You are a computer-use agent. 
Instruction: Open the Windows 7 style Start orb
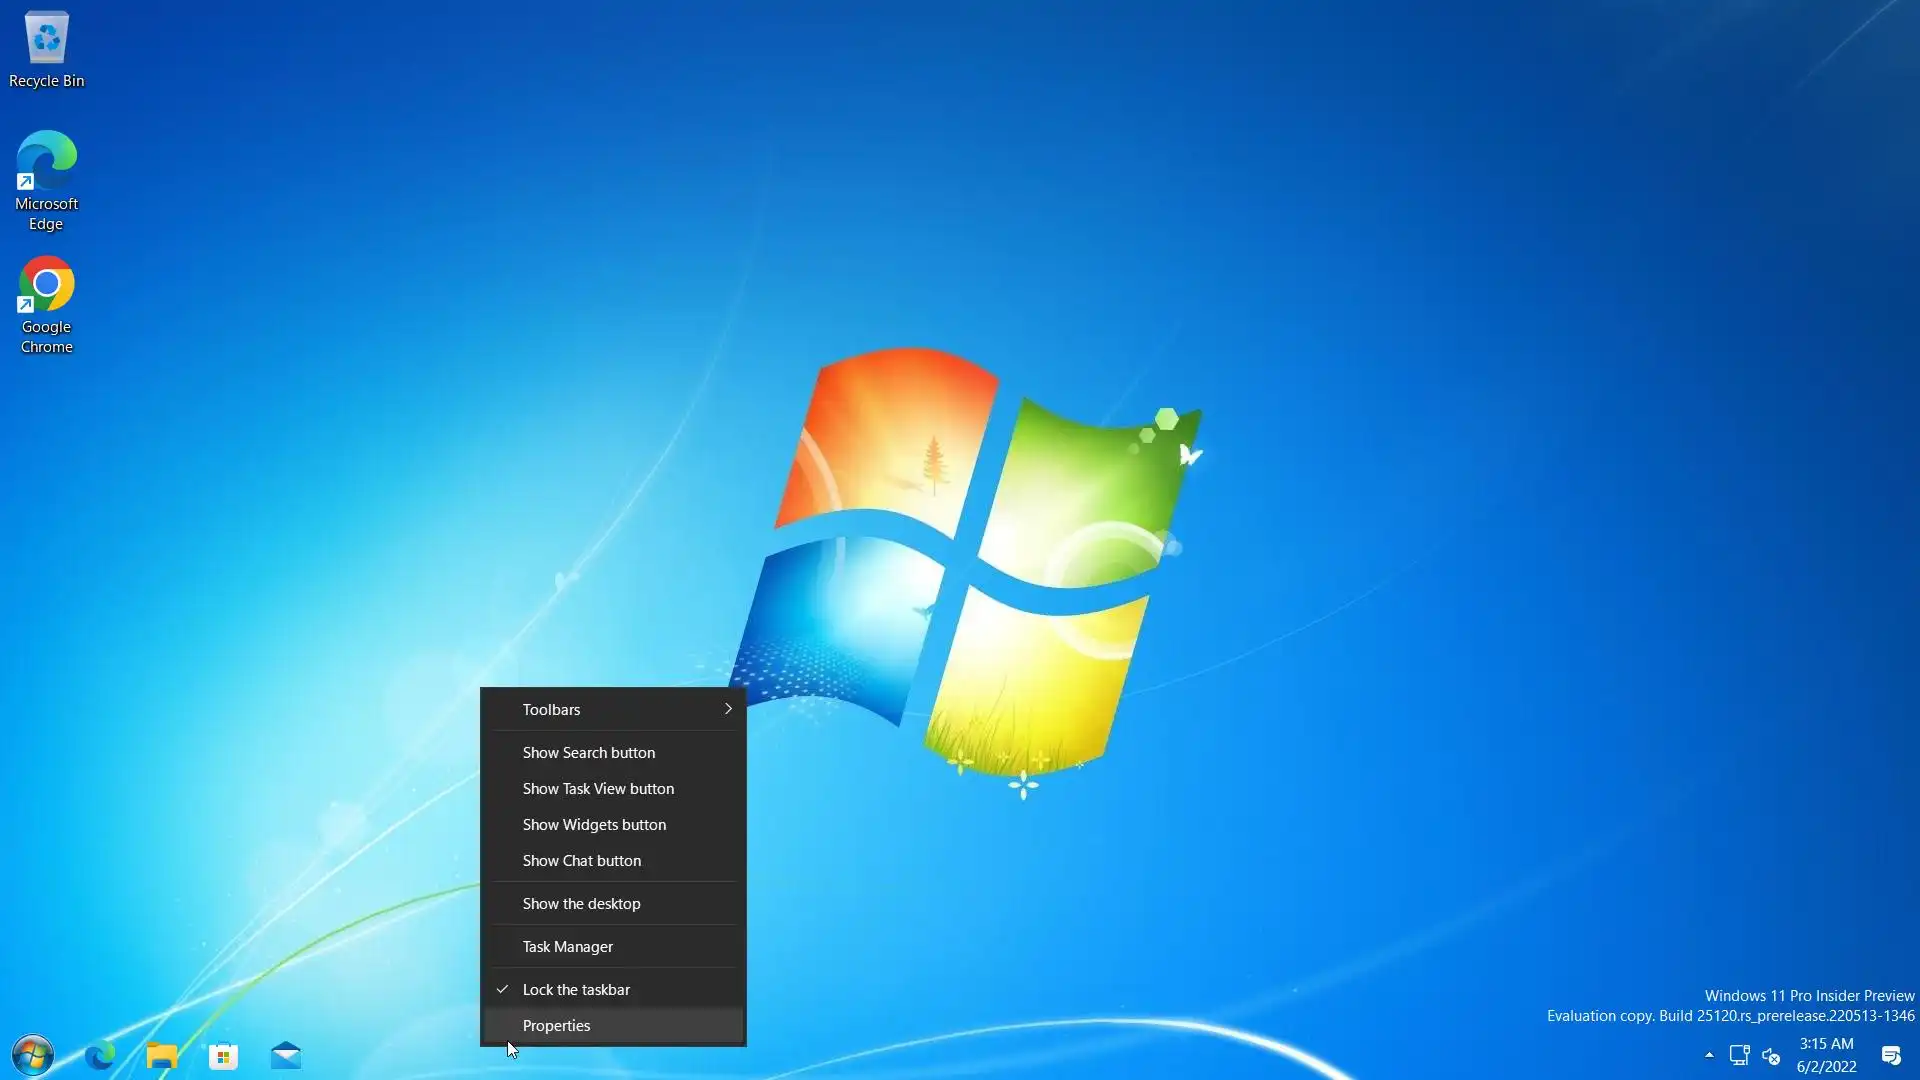32,1055
